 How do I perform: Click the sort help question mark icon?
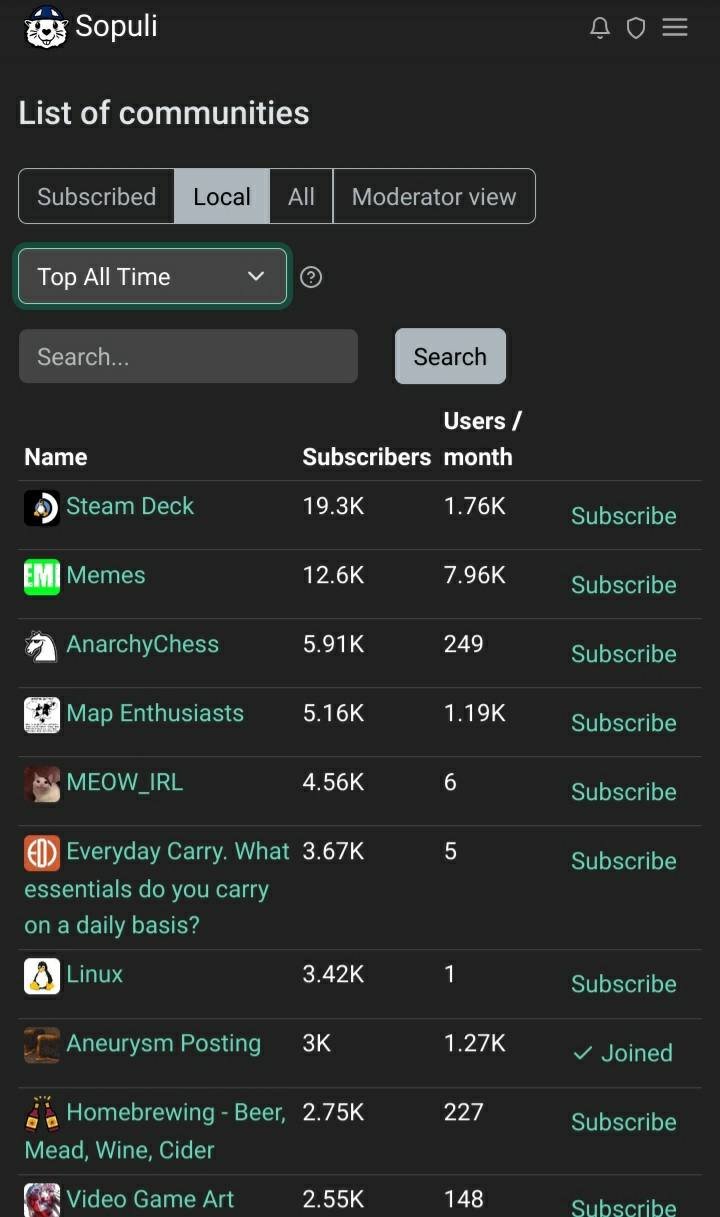pos(311,277)
